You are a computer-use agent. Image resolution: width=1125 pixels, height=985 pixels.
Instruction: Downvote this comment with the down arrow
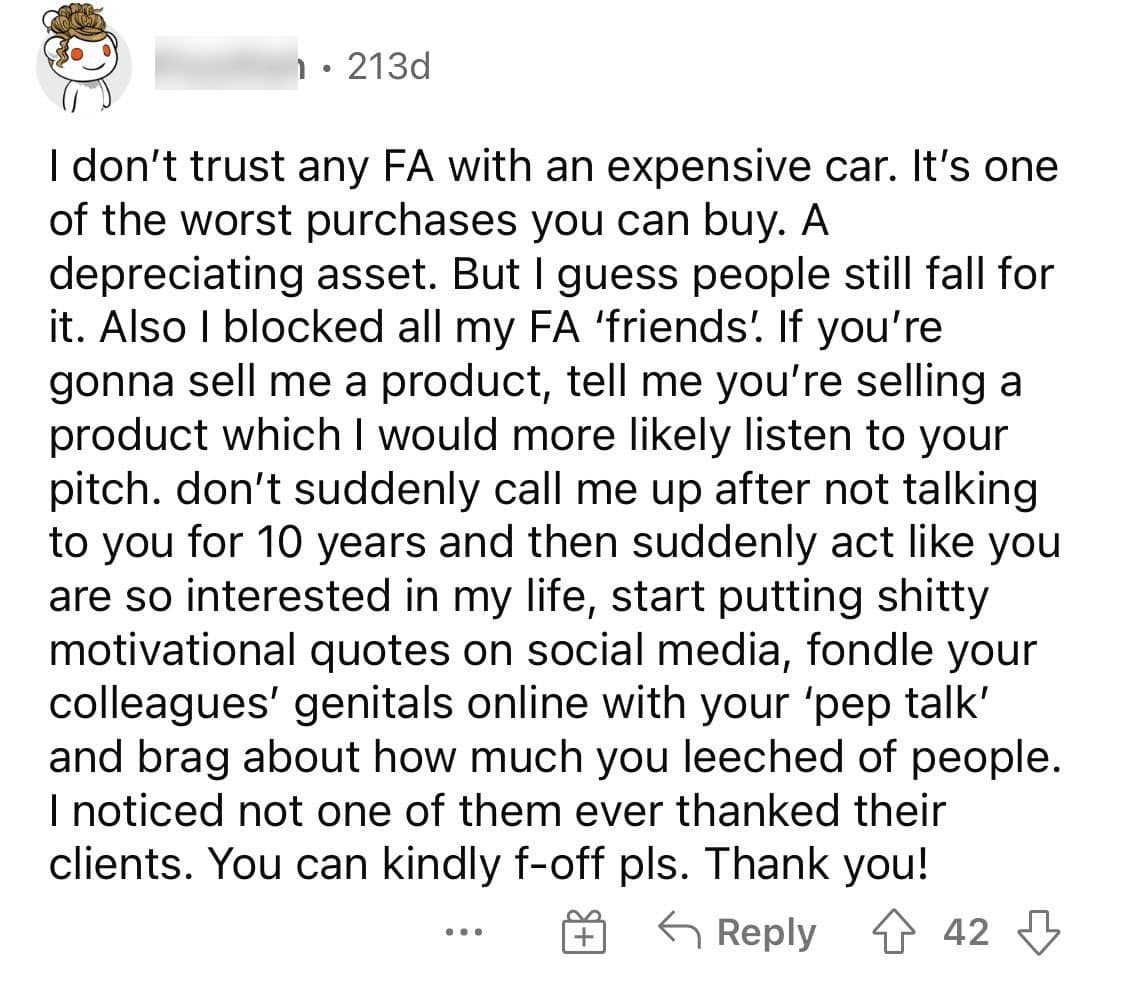pyautogui.click(x=1038, y=932)
